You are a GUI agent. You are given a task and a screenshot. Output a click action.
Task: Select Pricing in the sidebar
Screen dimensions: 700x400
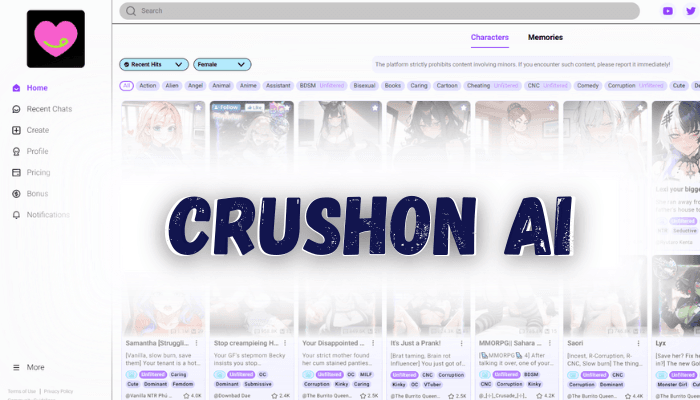tap(38, 172)
